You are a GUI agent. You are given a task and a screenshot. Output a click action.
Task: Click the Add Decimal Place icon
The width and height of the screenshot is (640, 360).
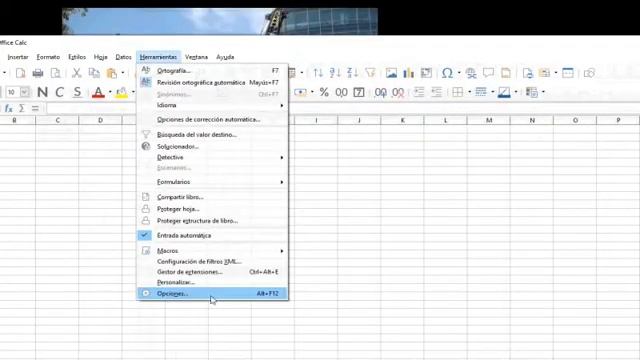tap(381, 93)
